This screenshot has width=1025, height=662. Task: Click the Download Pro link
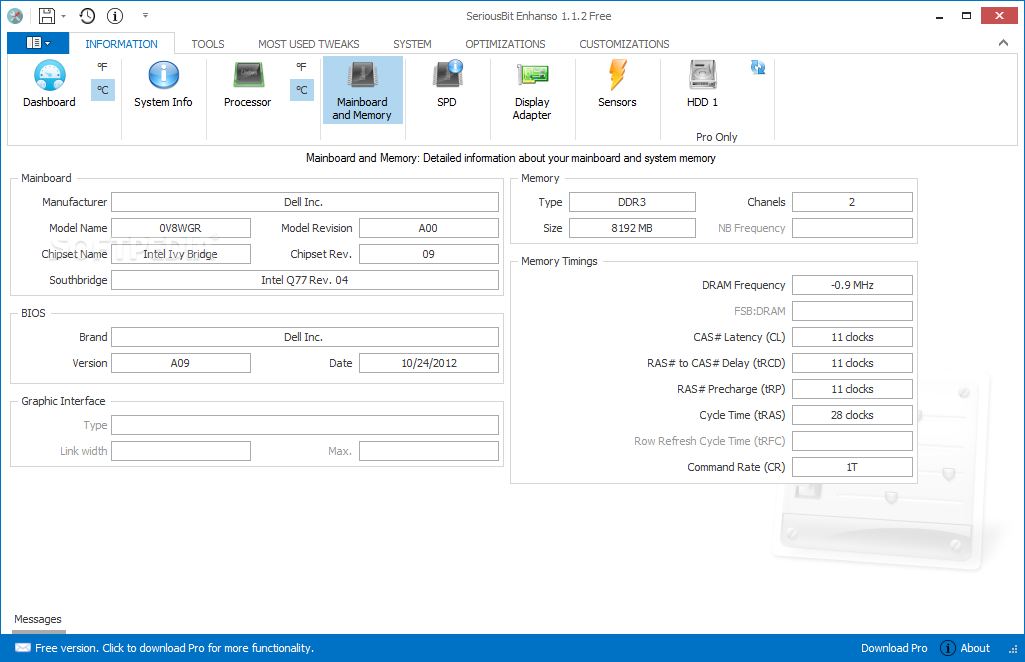[894, 648]
